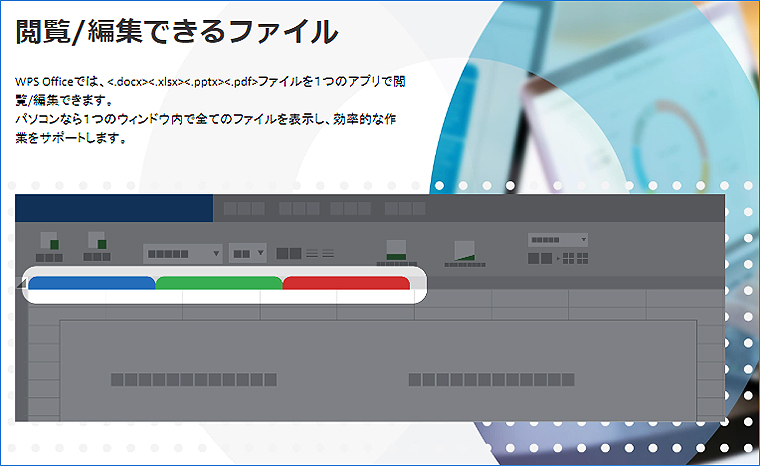Open the wide font name dropdown
Screen dimensions: 760x466
click(x=182, y=253)
